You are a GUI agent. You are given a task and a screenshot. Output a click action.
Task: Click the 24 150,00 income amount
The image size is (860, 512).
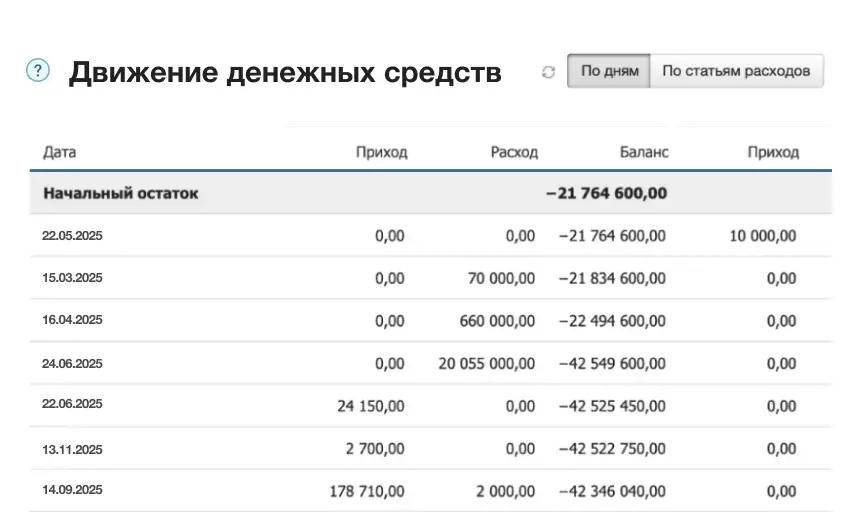371,406
